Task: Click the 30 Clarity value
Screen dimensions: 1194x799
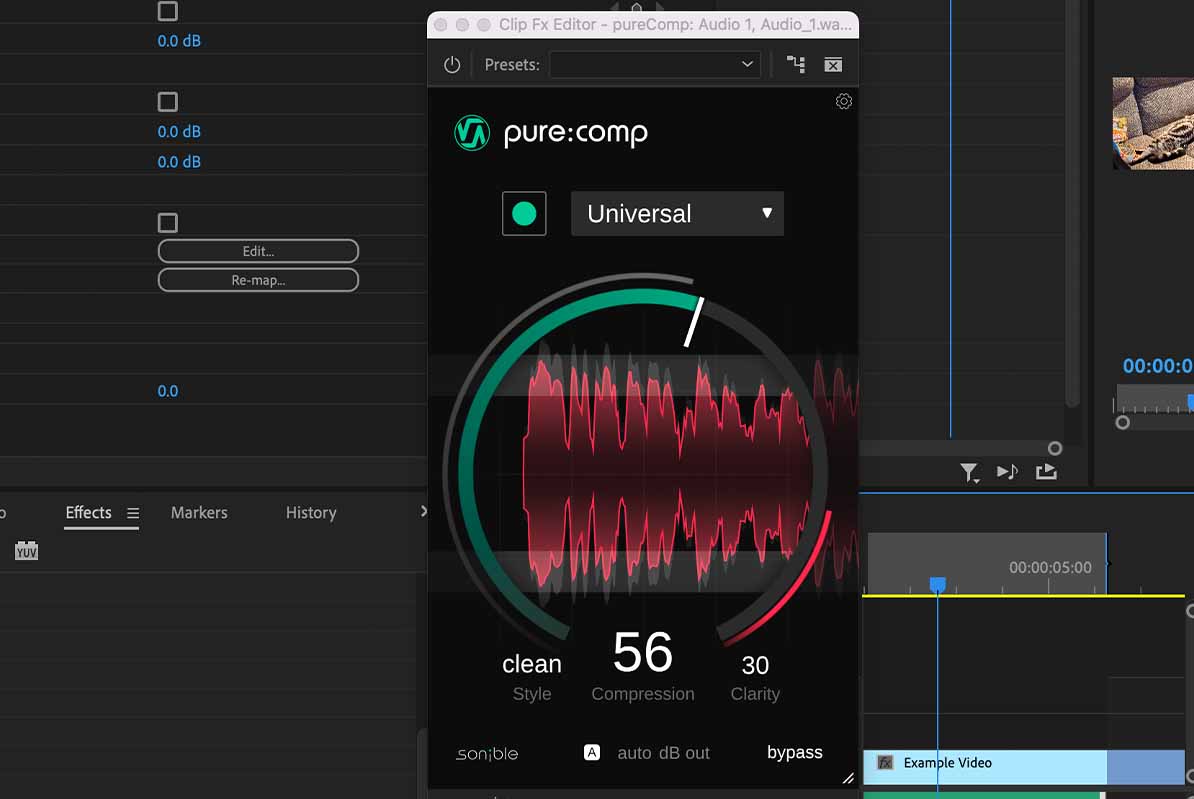Action: pos(755,666)
